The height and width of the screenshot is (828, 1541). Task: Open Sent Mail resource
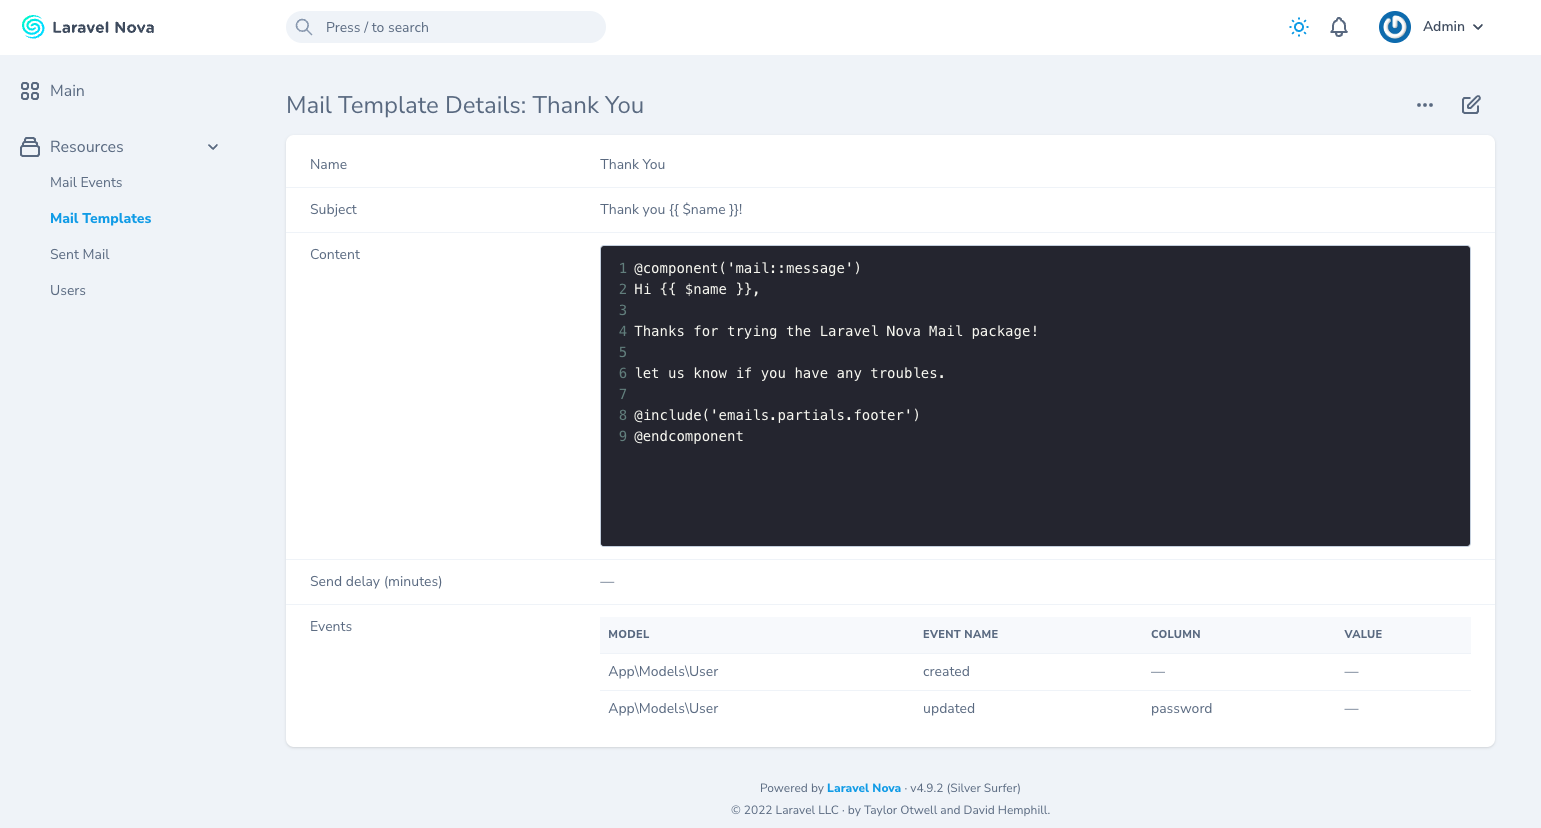point(80,254)
